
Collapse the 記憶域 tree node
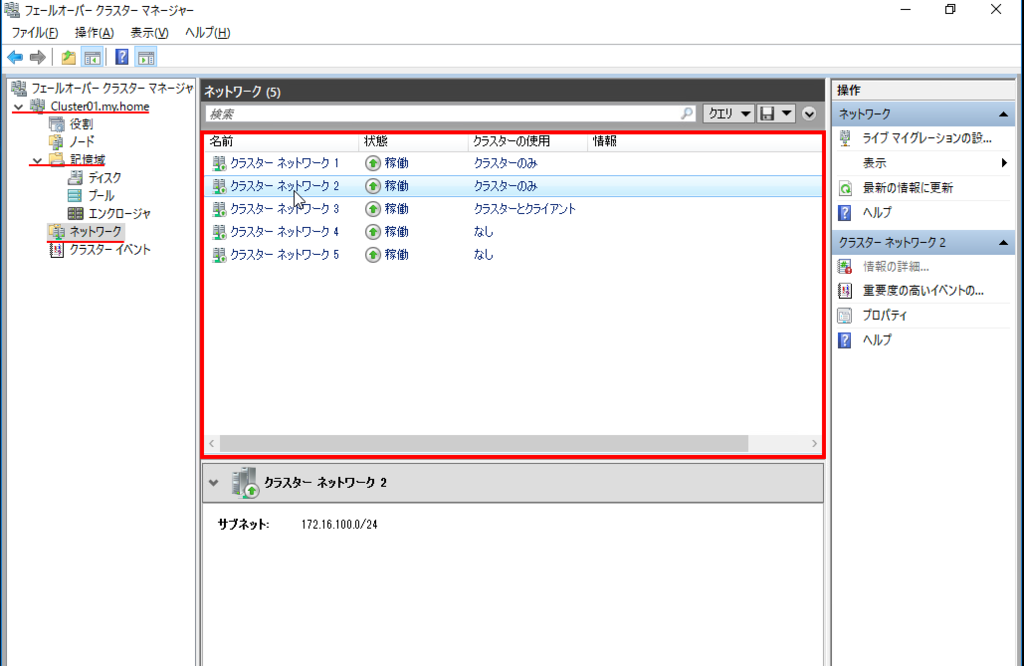click(37, 160)
